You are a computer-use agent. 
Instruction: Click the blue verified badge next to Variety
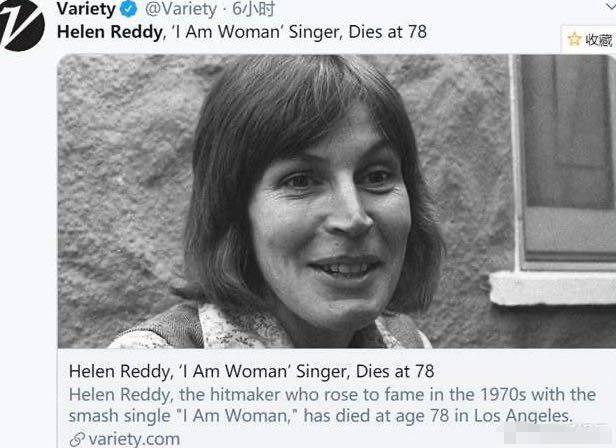pyautogui.click(x=128, y=9)
